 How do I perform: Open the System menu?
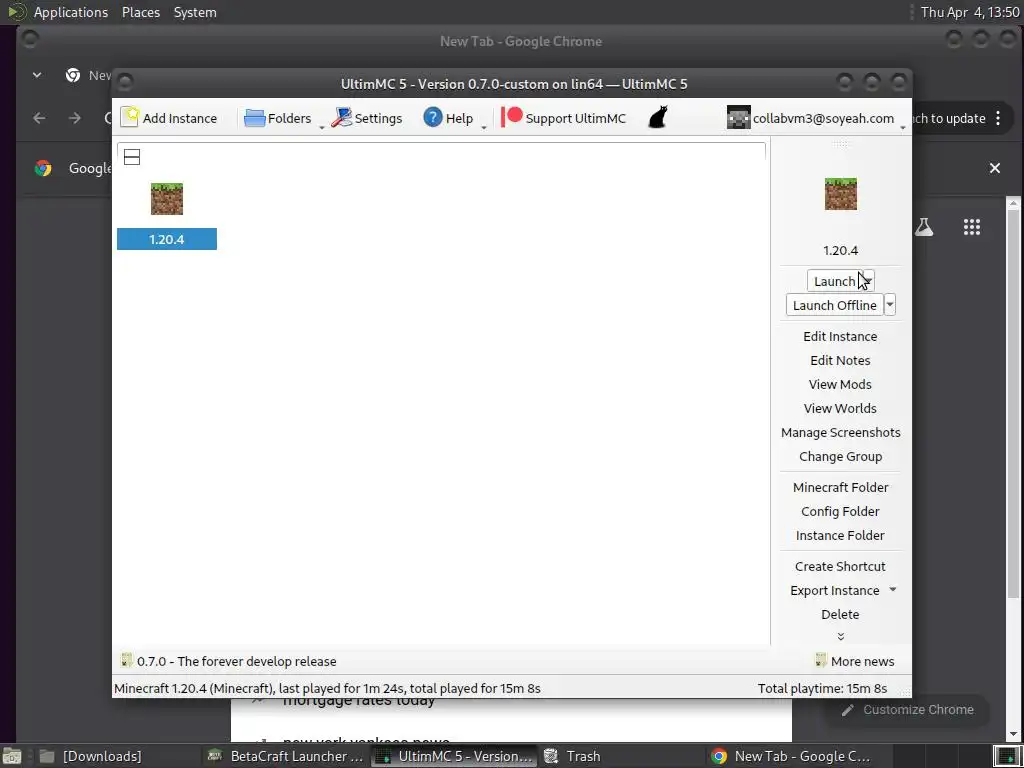click(195, 12)
